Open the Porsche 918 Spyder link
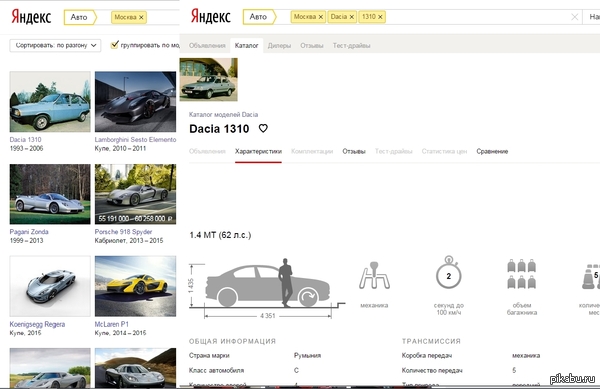 (123, 232)
